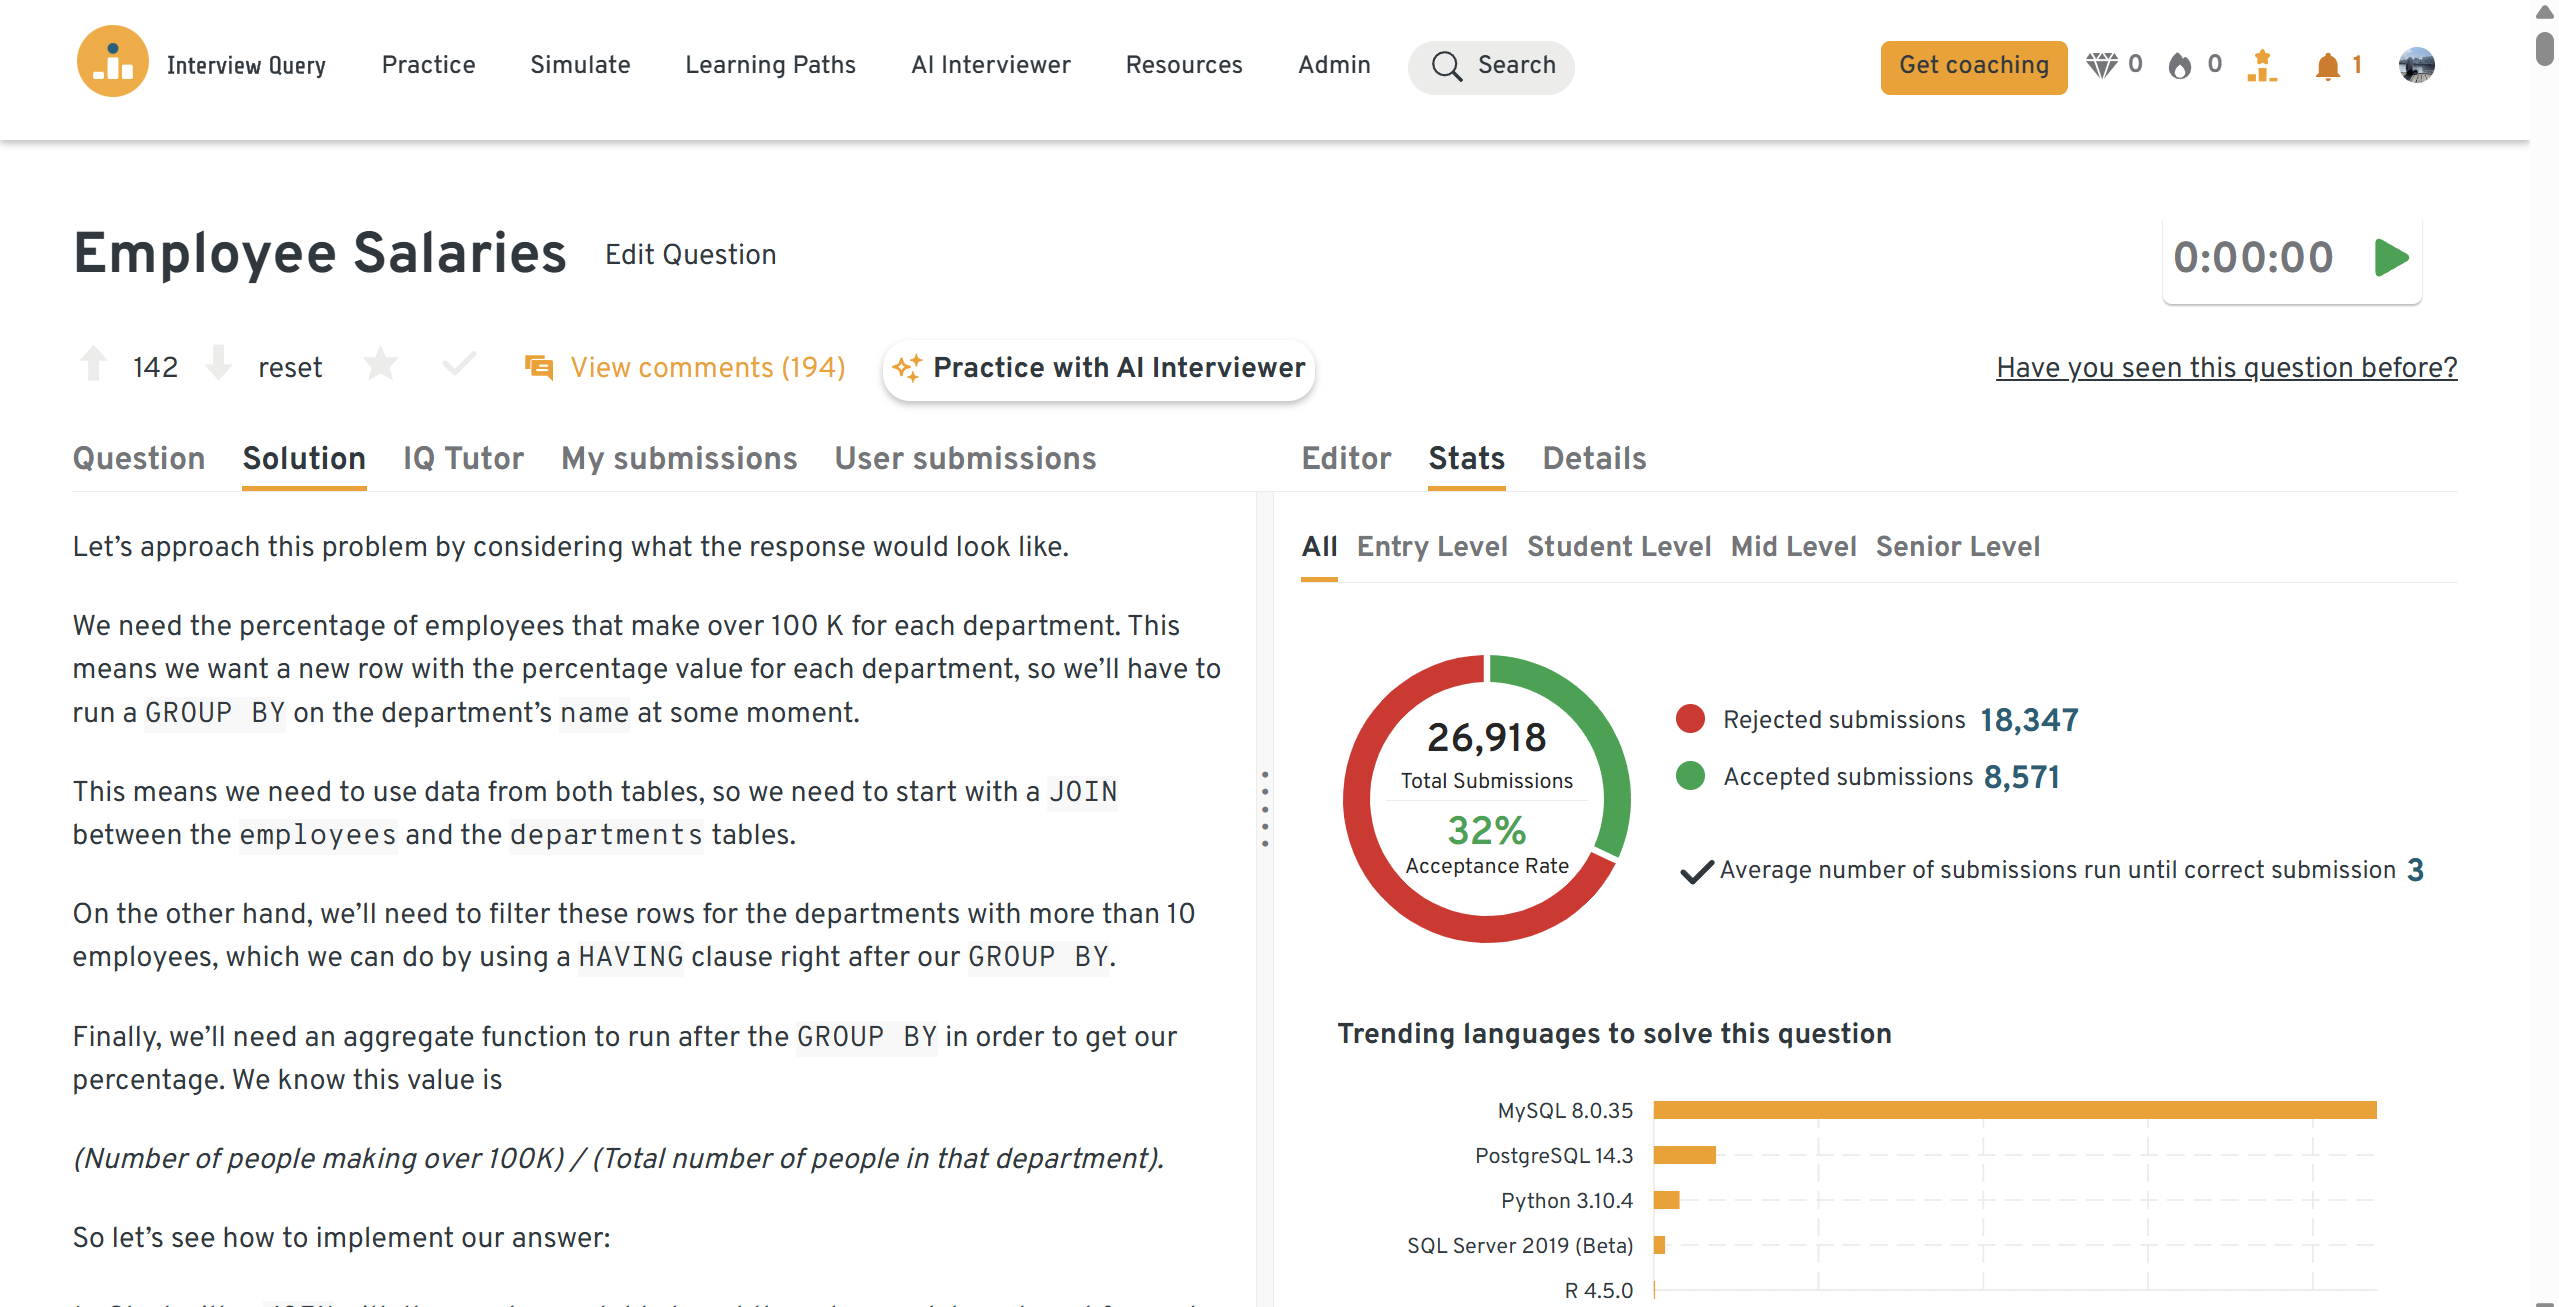Mark question complete with checkmark icon
Screen dimensions: 2559x1307
click(459, 365)
